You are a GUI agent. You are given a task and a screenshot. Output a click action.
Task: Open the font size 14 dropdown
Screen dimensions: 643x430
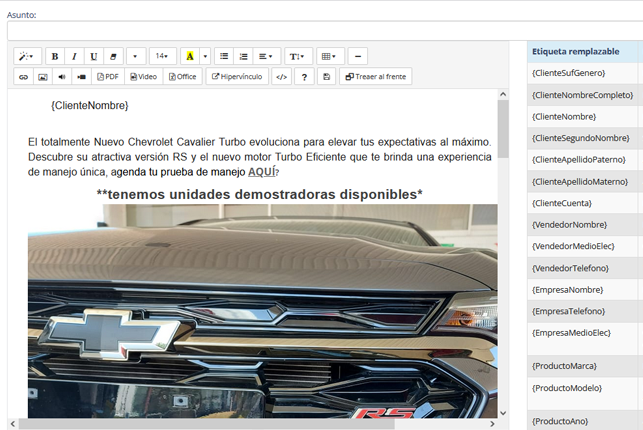pyautogui.click(x=162, y=56)
